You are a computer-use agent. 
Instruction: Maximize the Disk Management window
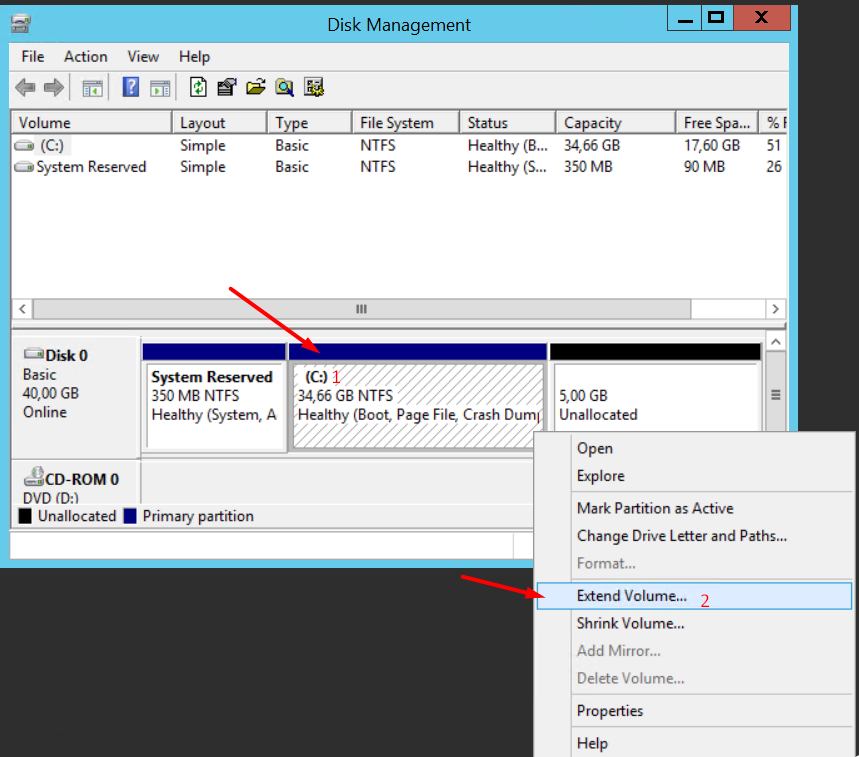pos(716,18)
